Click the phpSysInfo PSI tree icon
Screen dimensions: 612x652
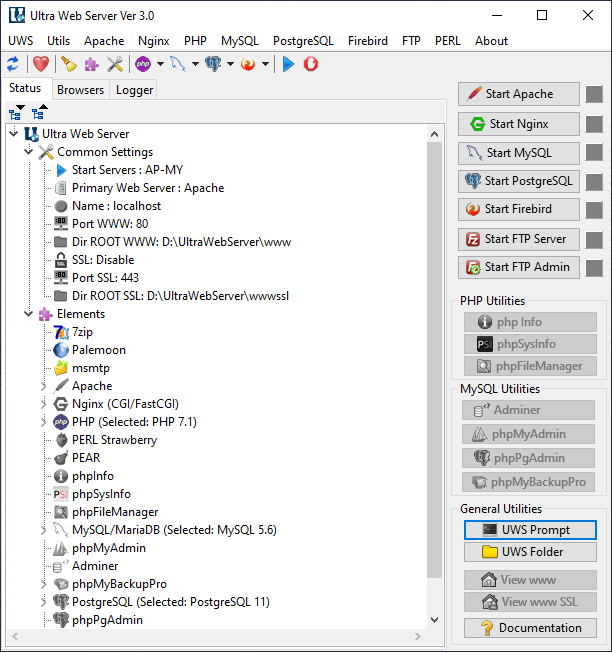pyautogui.click(x=61, y=494)
